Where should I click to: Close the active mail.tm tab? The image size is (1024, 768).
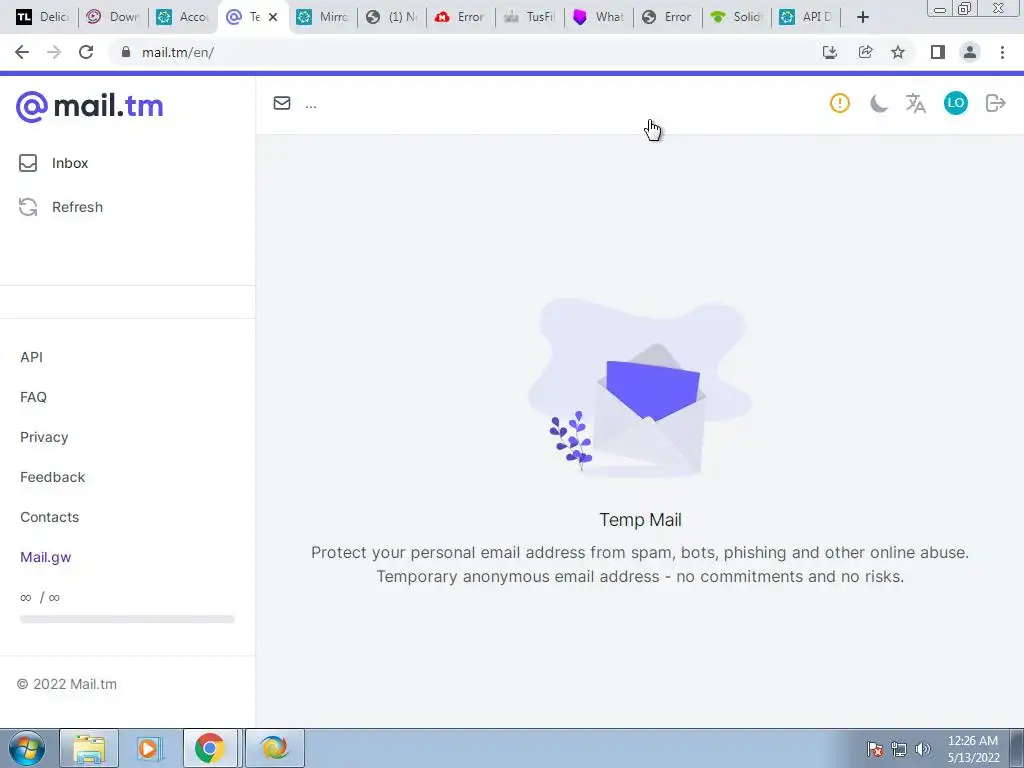(x=273, y=17)
